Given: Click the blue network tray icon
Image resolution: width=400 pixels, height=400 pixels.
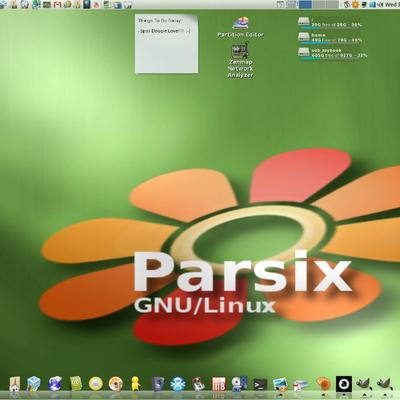Looking at the screenshot, I should (372, 4).
